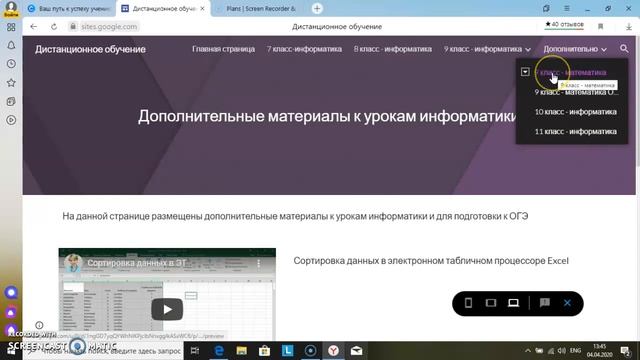Open notifications bell in browser sidebar
640x360 pixels.
click(11, 45)
